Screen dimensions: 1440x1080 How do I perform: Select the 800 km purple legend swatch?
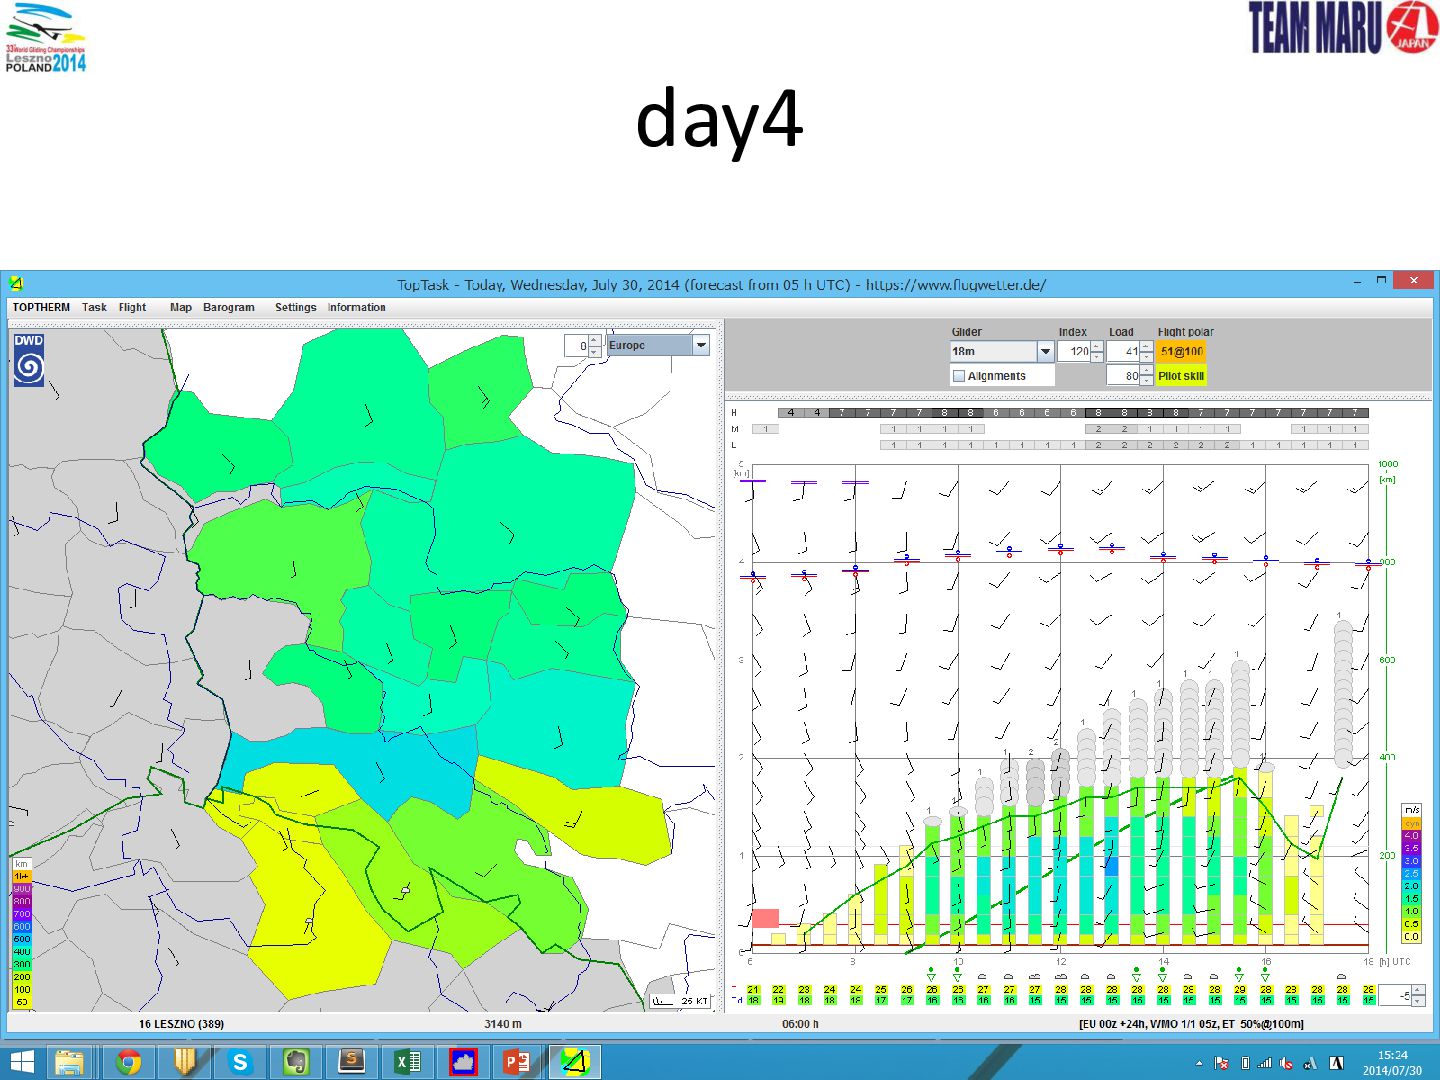pos(21,901)
